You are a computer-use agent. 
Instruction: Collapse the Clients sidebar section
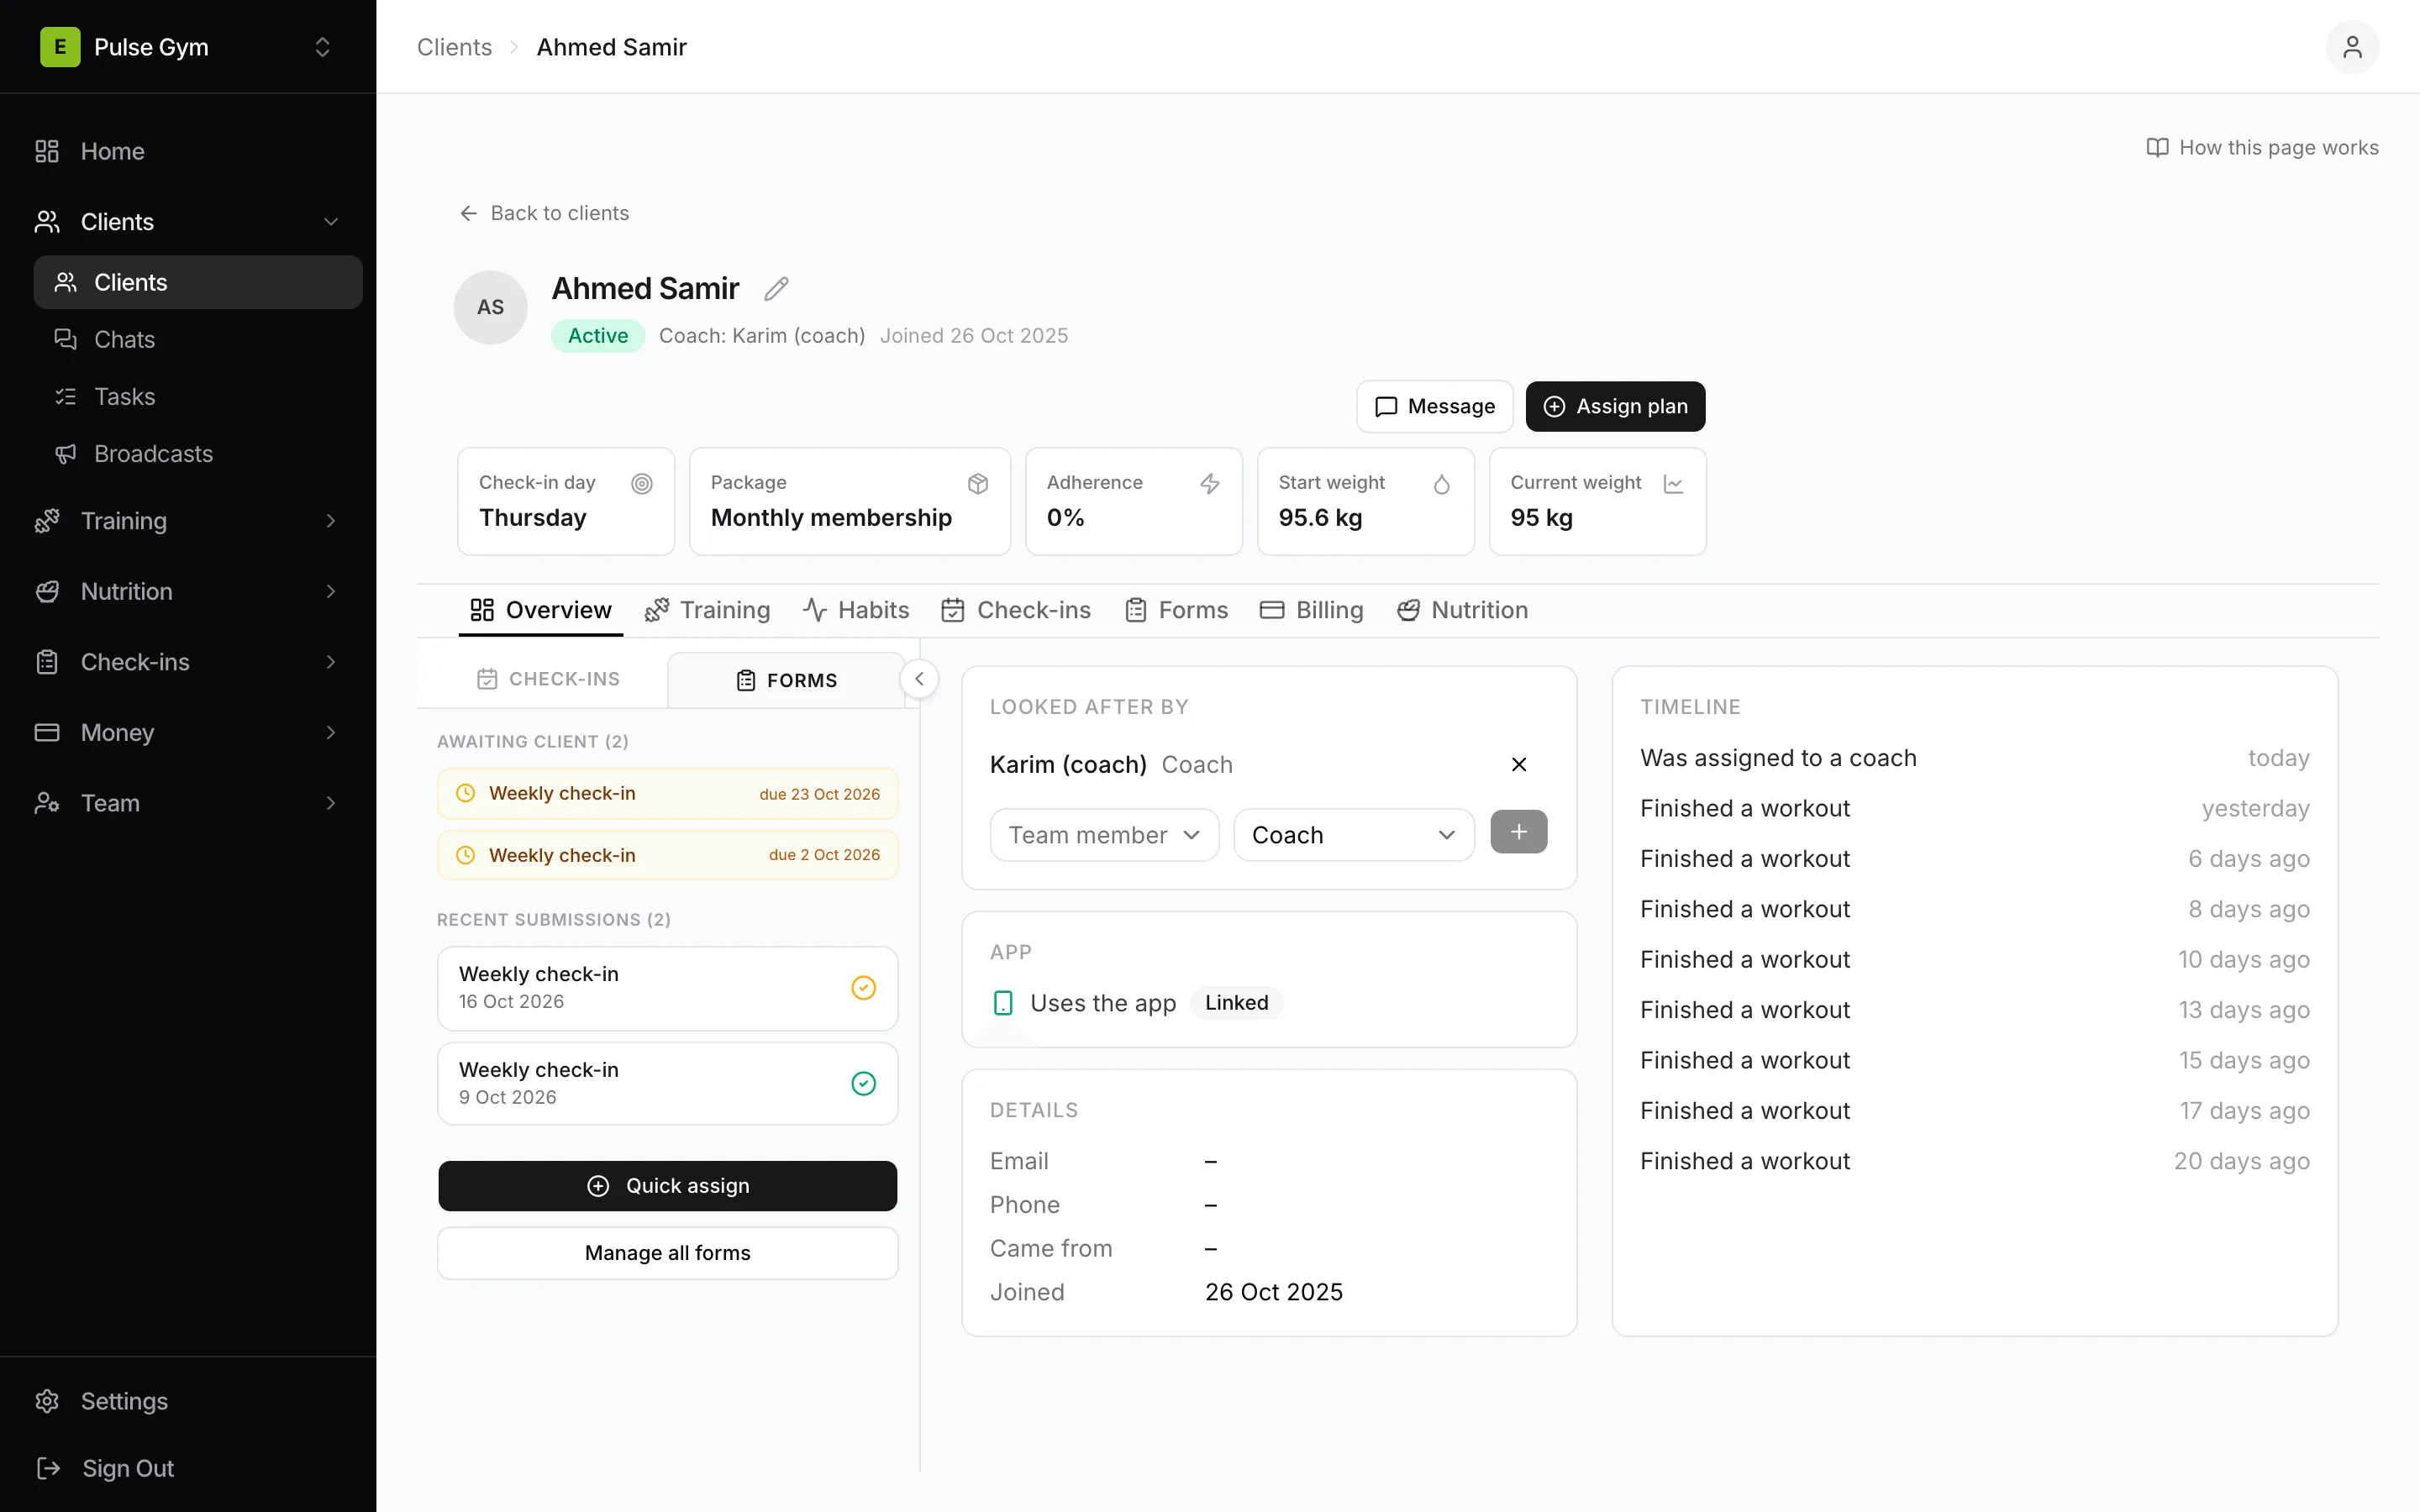coord(331,222)
